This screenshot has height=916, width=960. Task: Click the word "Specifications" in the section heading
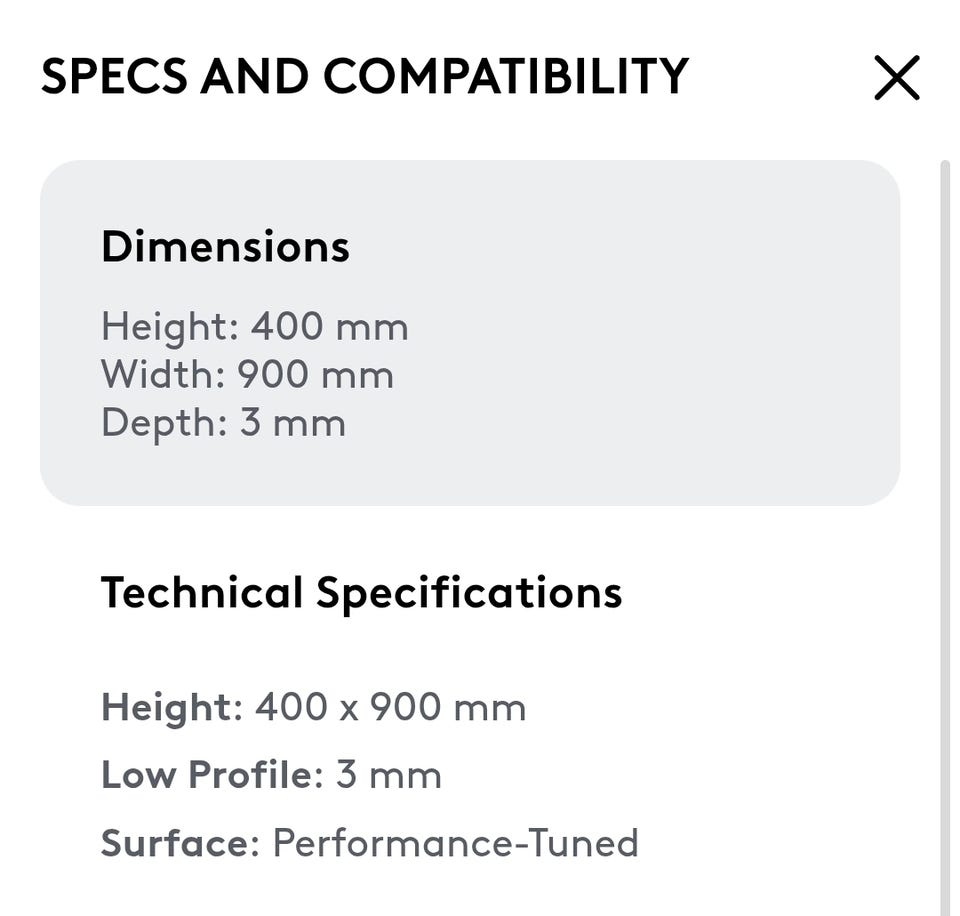469,592
